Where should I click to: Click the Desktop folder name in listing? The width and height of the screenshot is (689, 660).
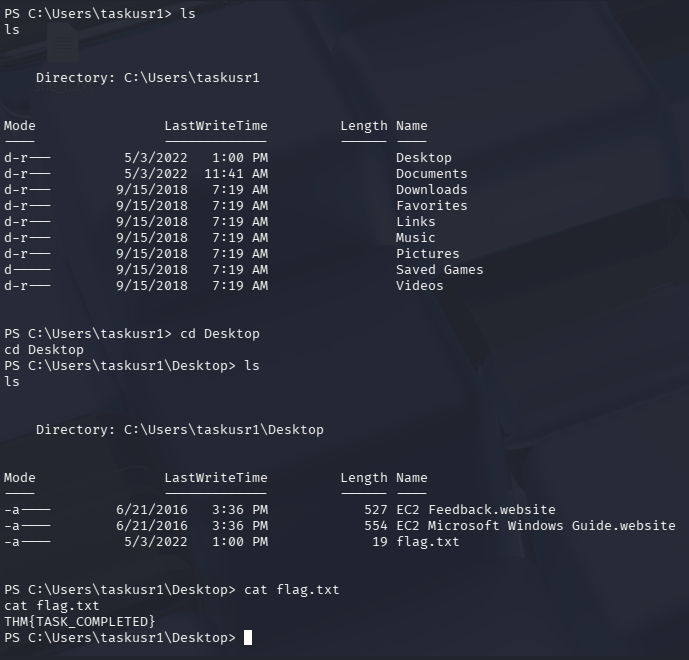pyautogui.click(x=423, y=158)
